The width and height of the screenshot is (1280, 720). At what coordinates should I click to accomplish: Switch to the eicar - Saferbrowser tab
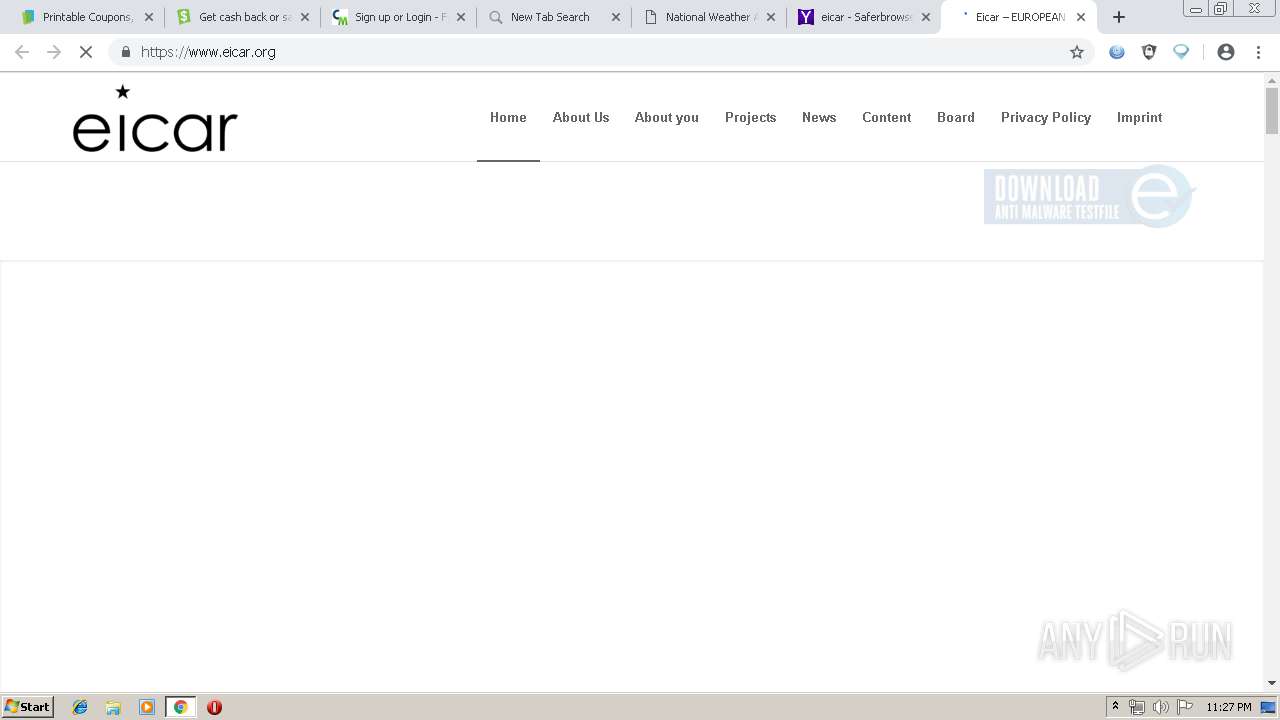(864, 17)
